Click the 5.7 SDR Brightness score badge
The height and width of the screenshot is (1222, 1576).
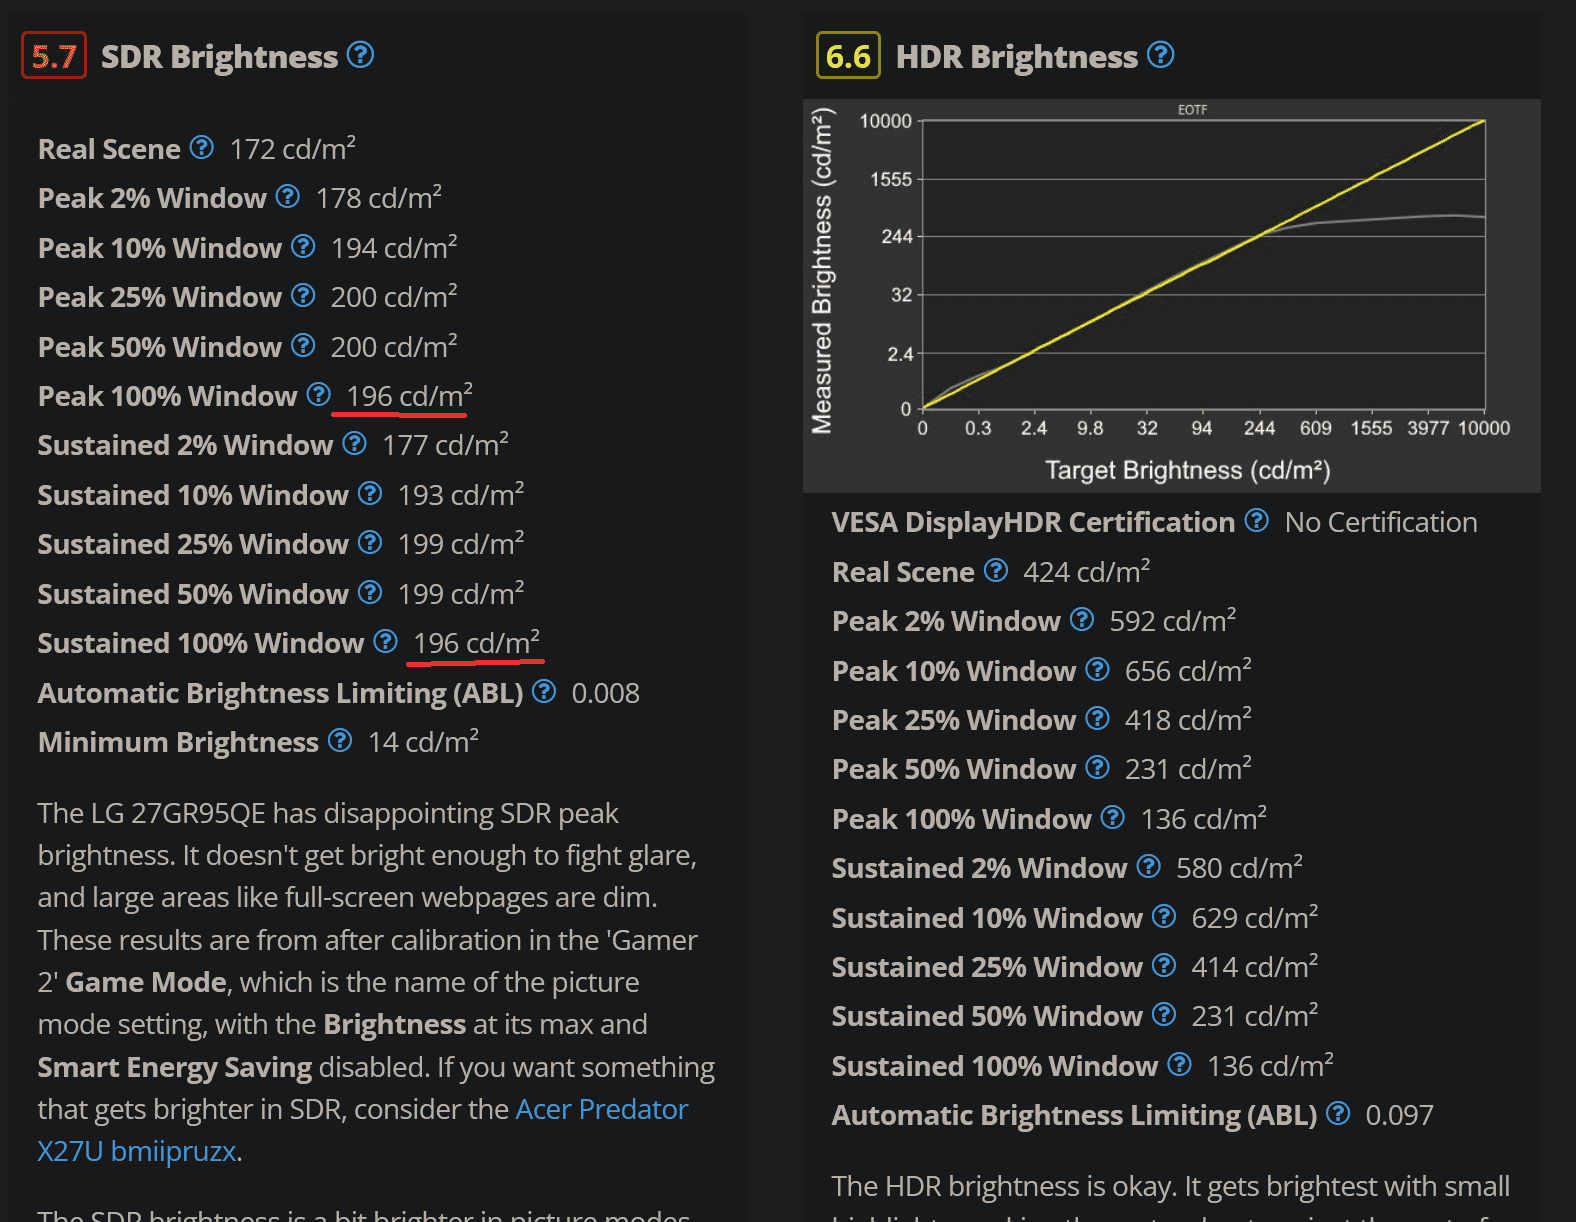coord(54,55)
